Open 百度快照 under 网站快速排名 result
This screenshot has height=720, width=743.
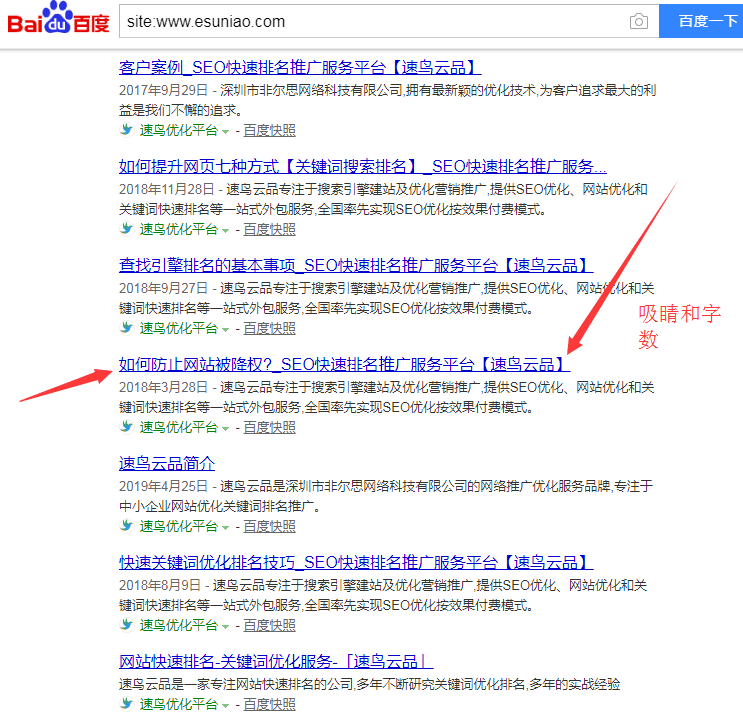[270, 705]
